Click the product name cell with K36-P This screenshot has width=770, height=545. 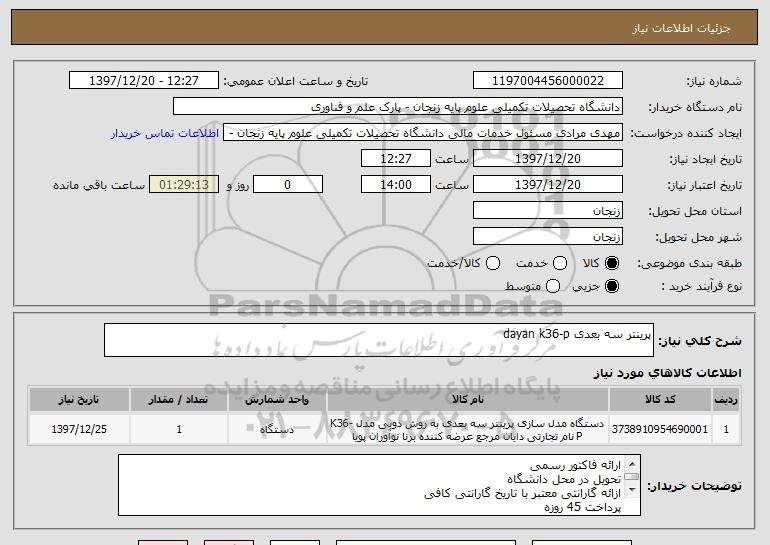click(x=468, y=430)
